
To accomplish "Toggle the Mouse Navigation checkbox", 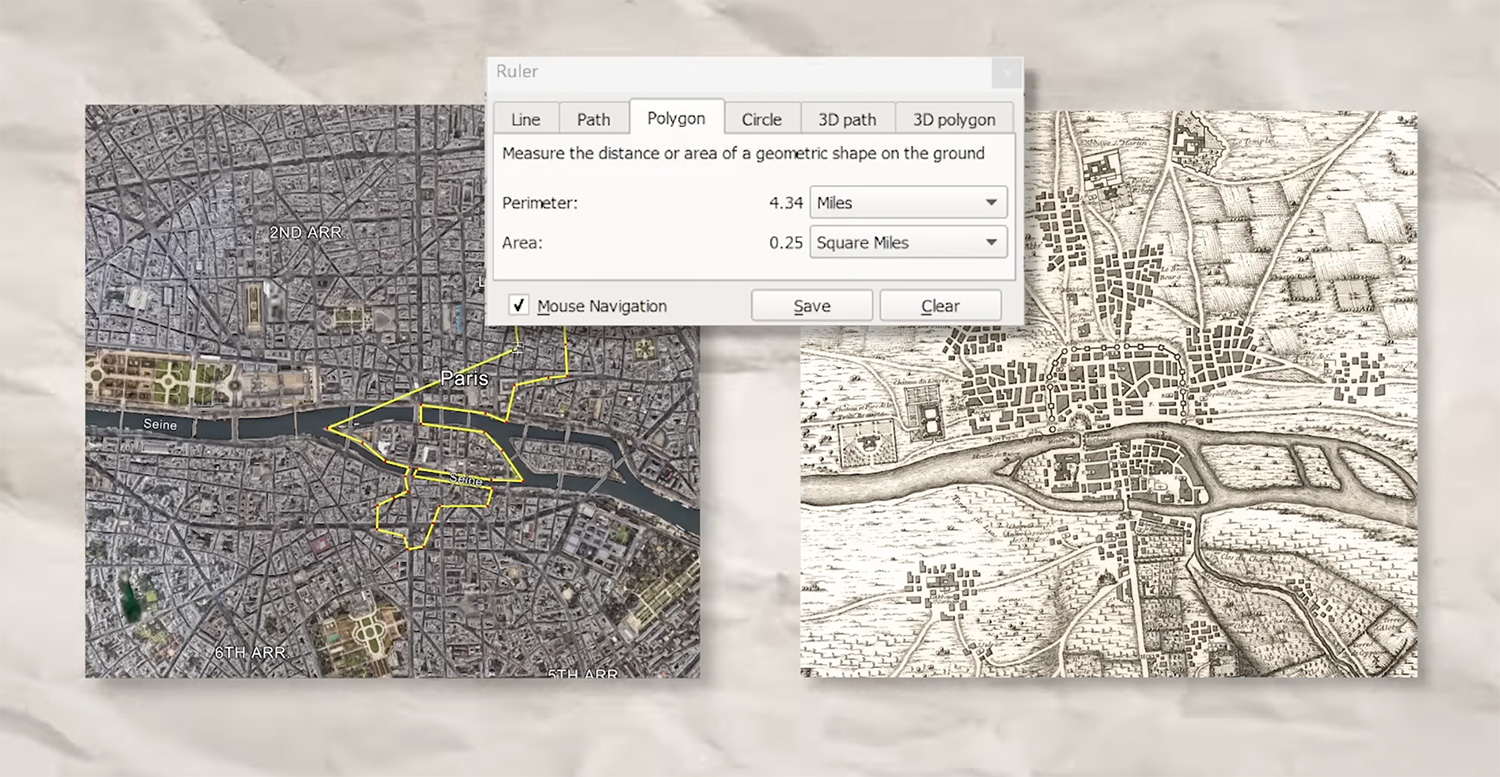I will point(519,306).
